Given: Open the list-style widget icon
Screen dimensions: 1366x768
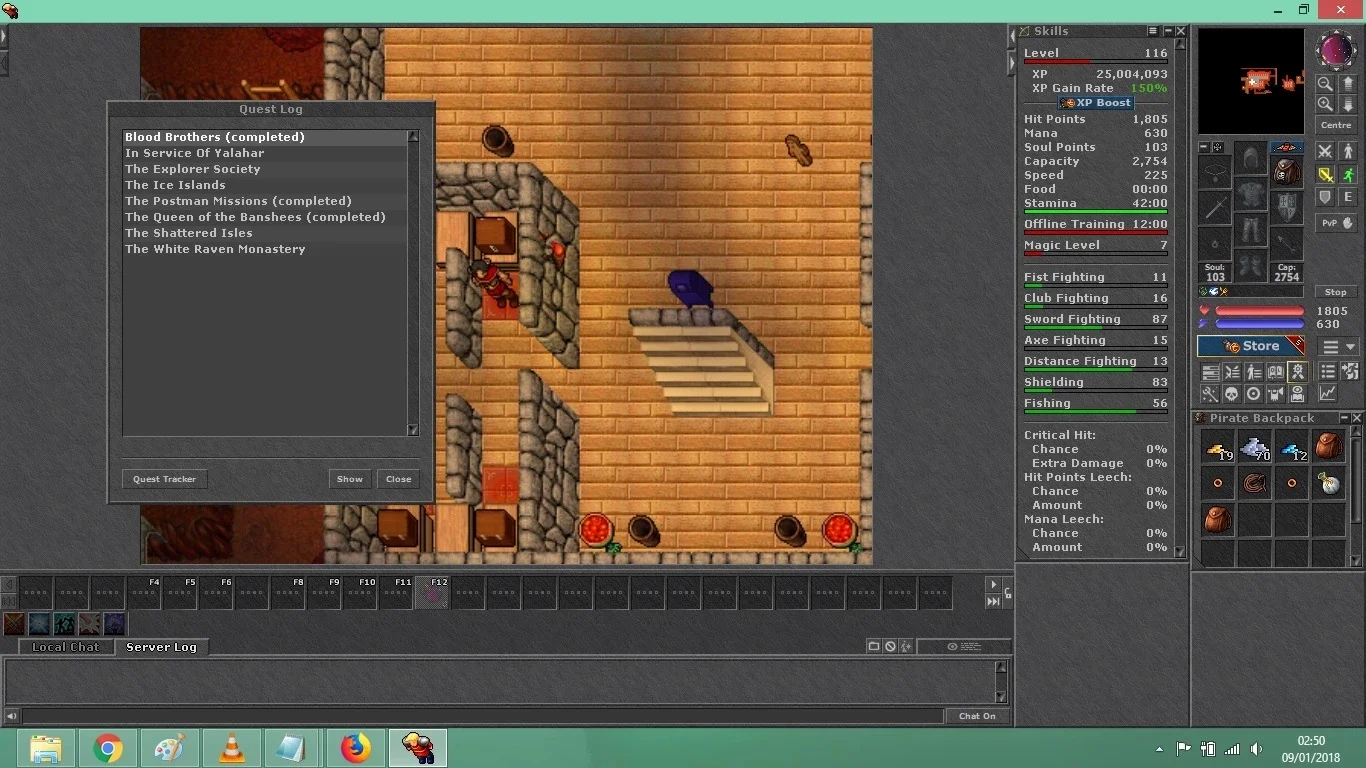Looking at the screenshot, I should [x=1328, y=371].
